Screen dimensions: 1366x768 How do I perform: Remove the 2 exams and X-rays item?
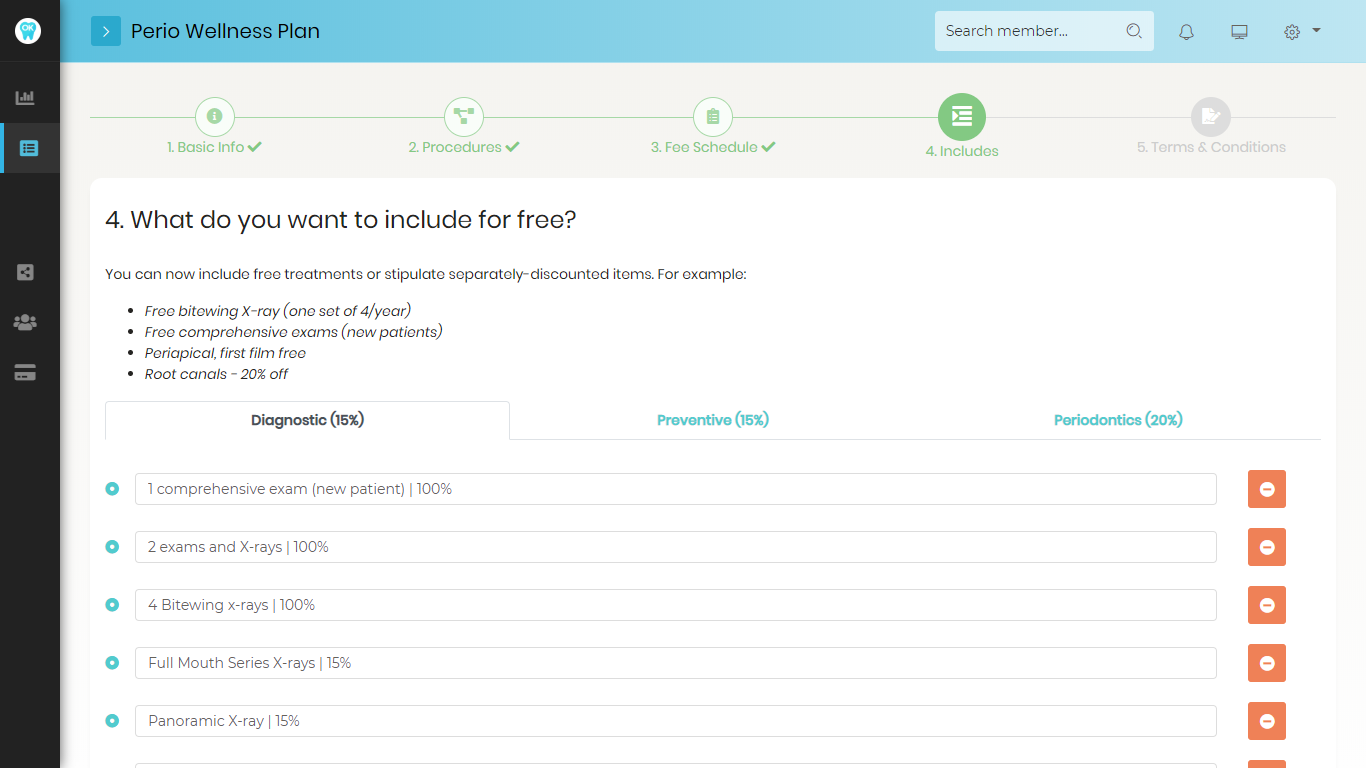(1267, 547)
